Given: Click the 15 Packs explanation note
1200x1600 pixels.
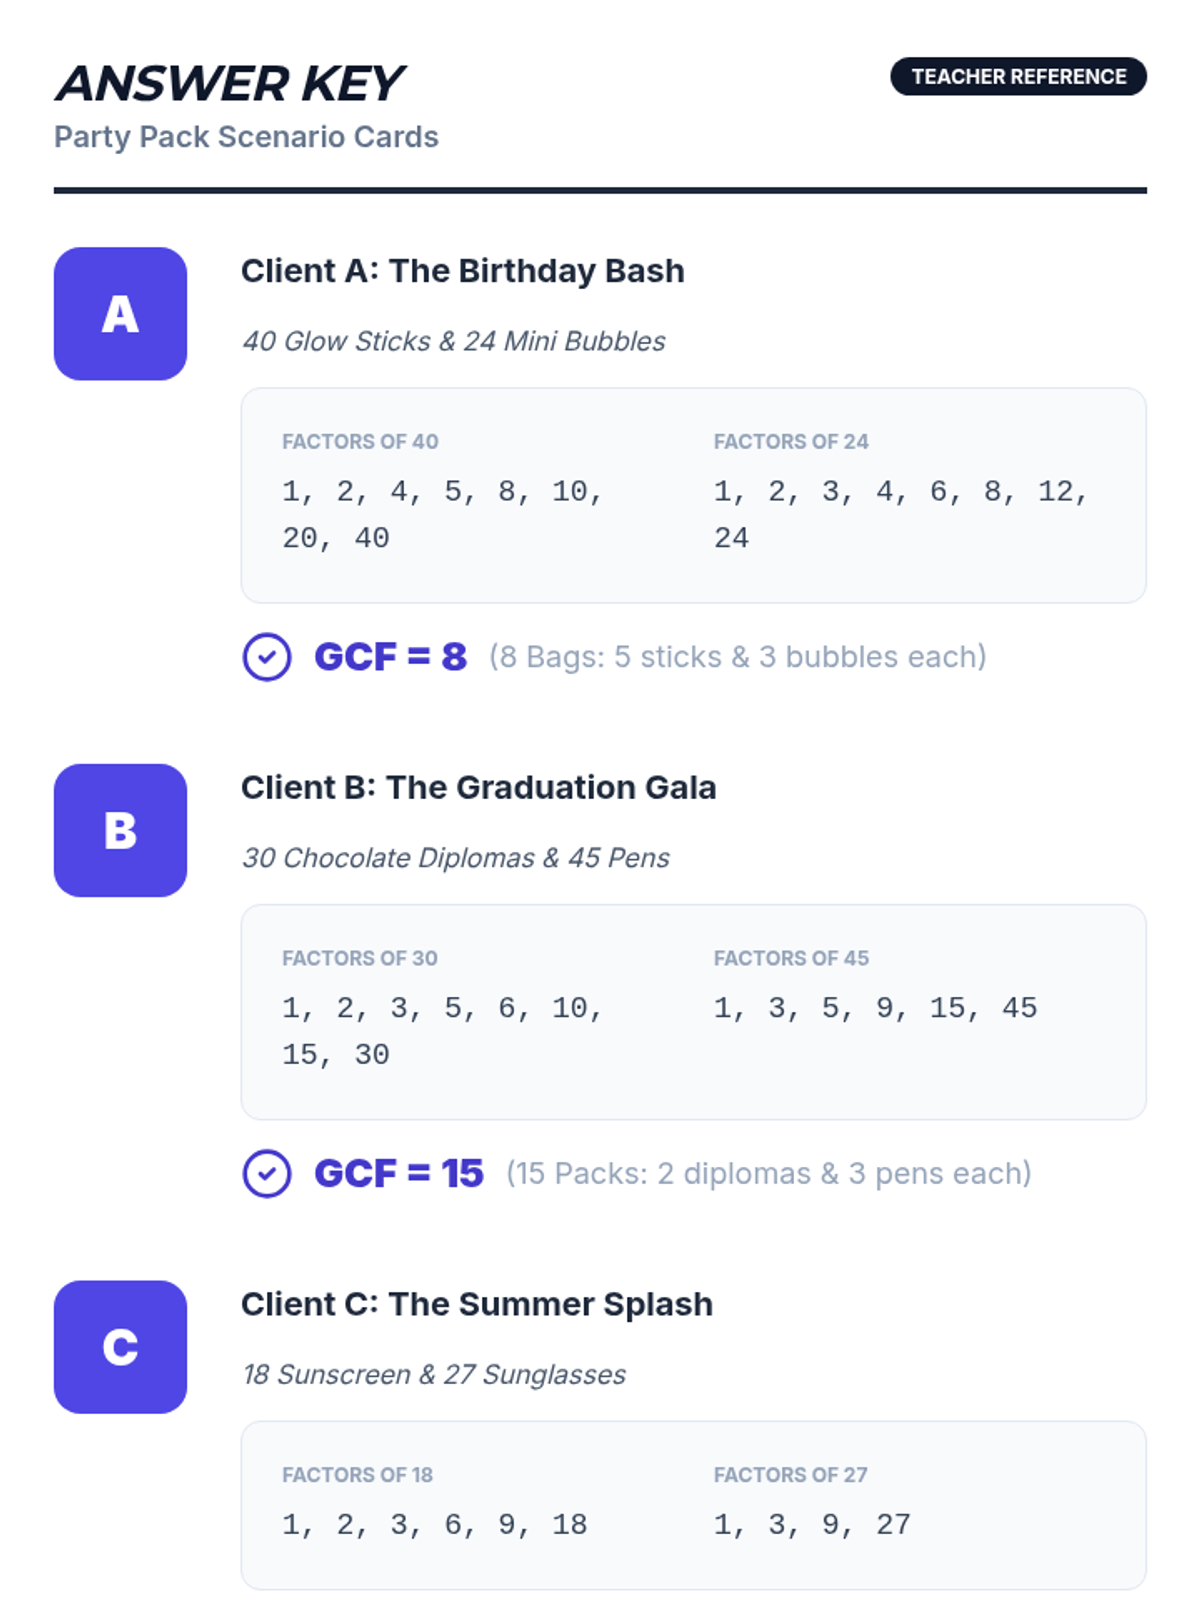Looking at the screenshot, I should (x=768, y=1173).
